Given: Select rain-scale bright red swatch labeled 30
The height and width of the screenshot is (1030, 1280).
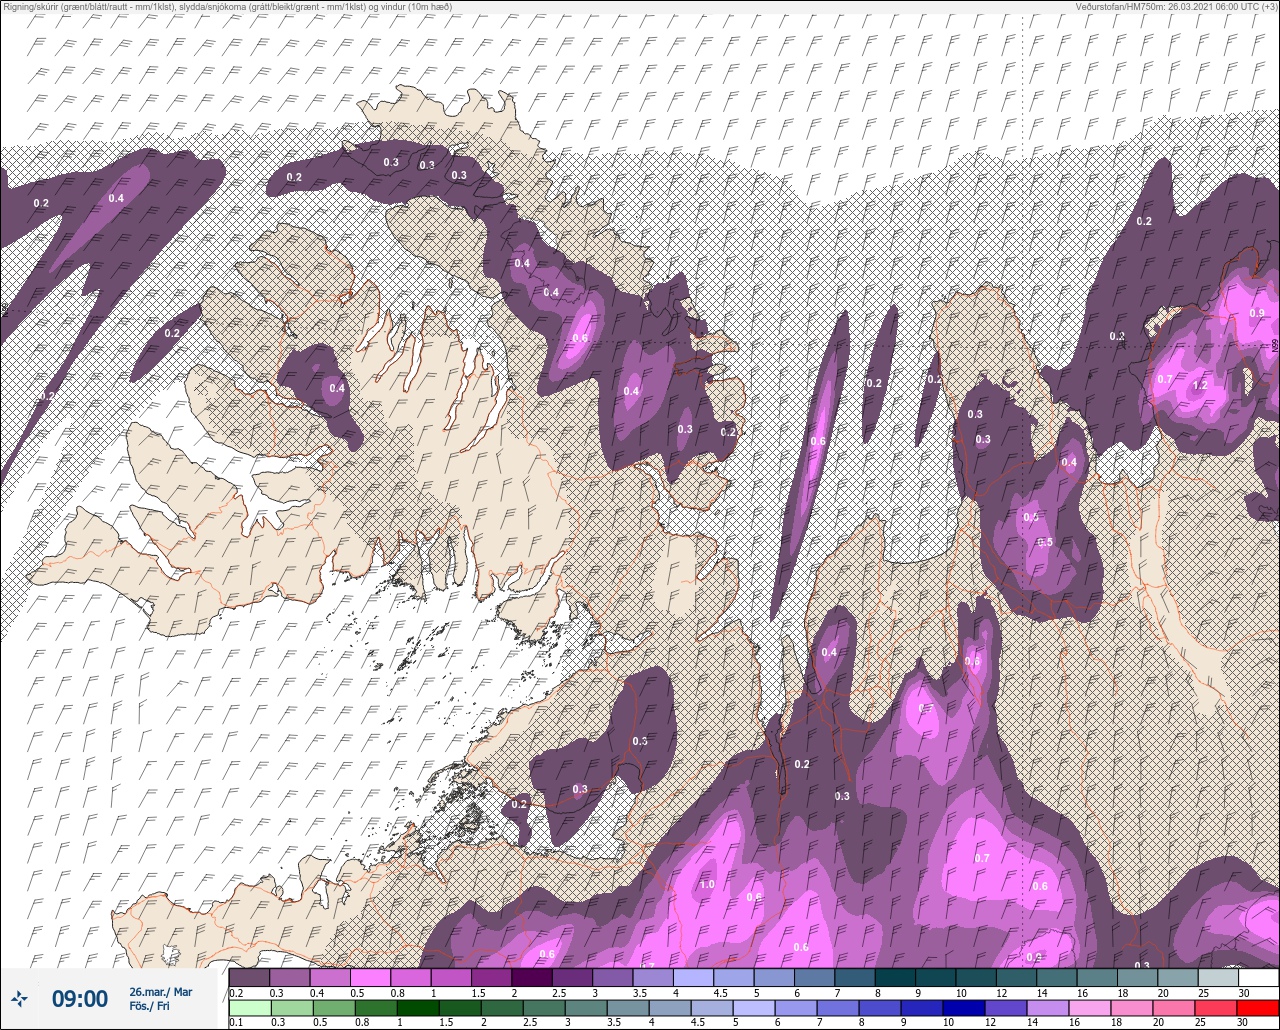Looking at the screenshot, I should [1258, 1008].
